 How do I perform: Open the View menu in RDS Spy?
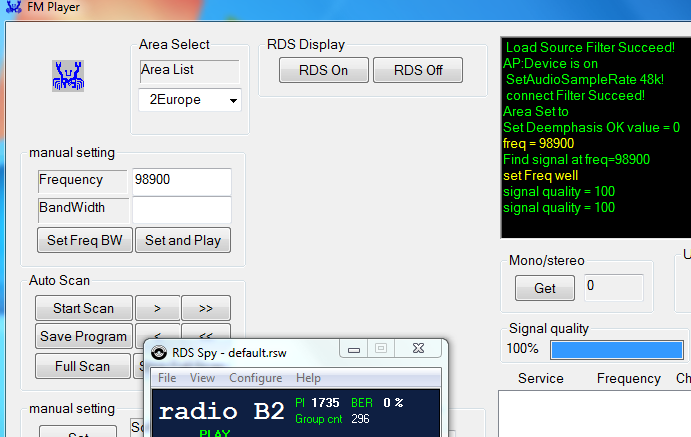202,378
